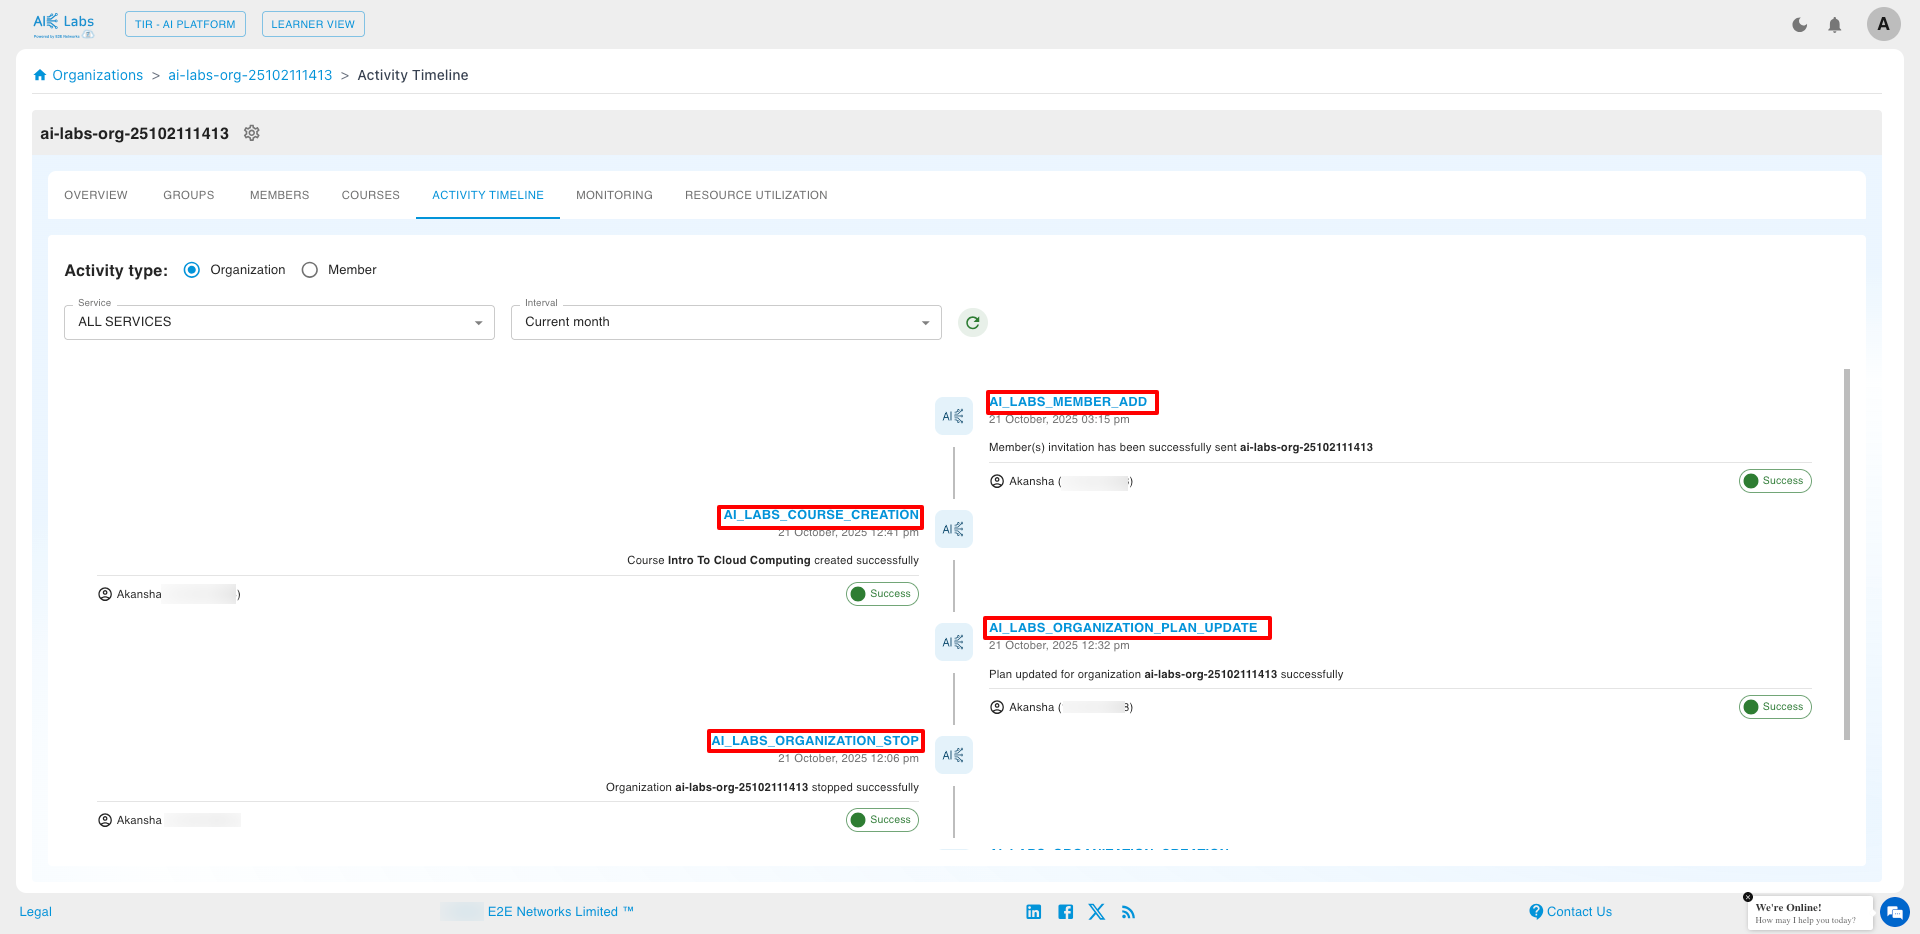This screenshot has width=1920, height=934.
Task: Open Organizations breadcrumb link
Action: point(98,75)
